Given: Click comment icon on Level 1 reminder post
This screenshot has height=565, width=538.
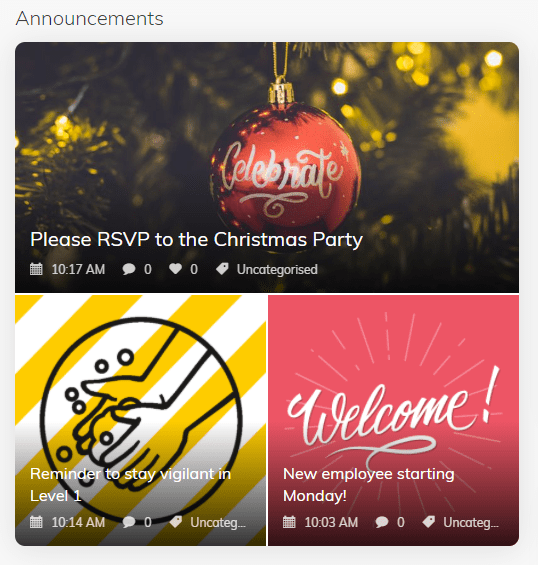Looking at the screenshot, I should tap(129, 522).
